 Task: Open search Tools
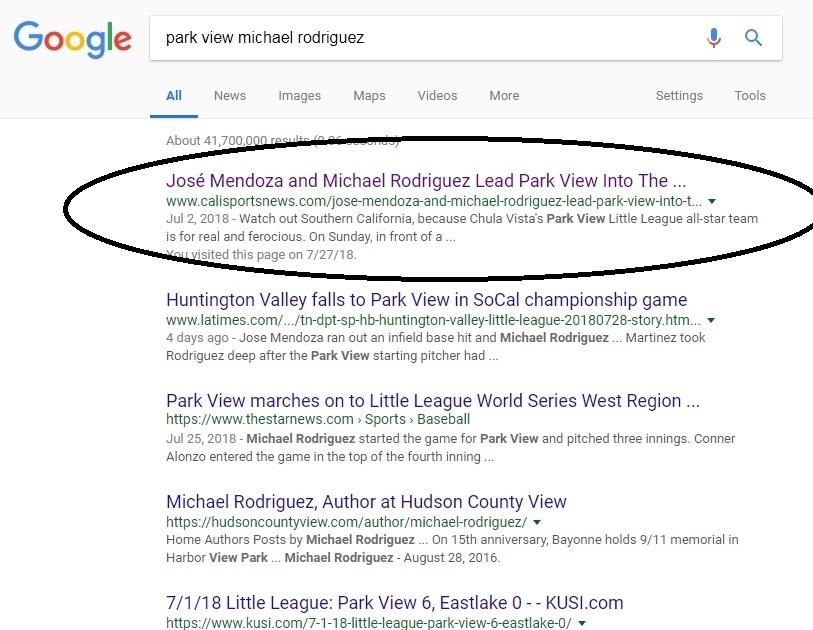tap(750, 95)
